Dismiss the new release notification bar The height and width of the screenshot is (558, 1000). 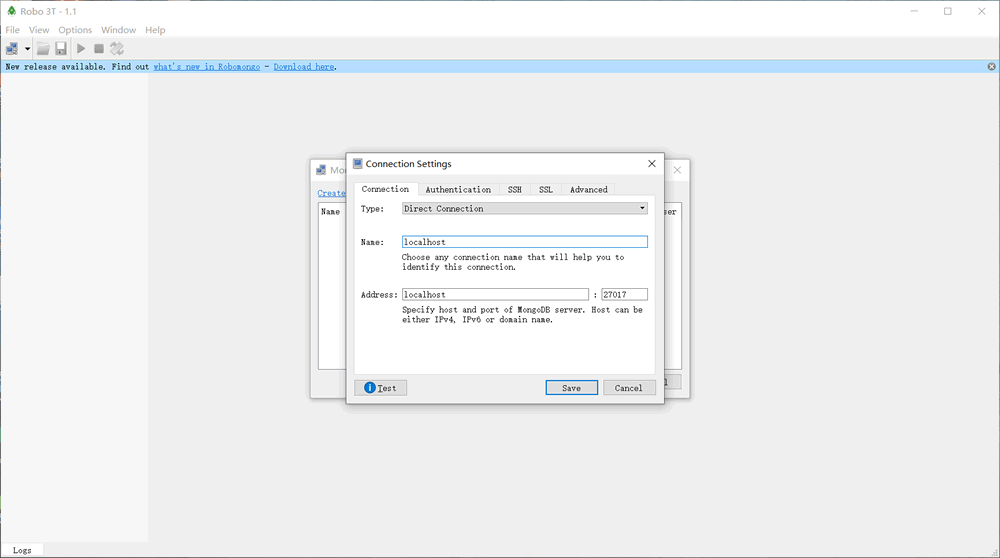pyautogui.click(x=992, y=66)
